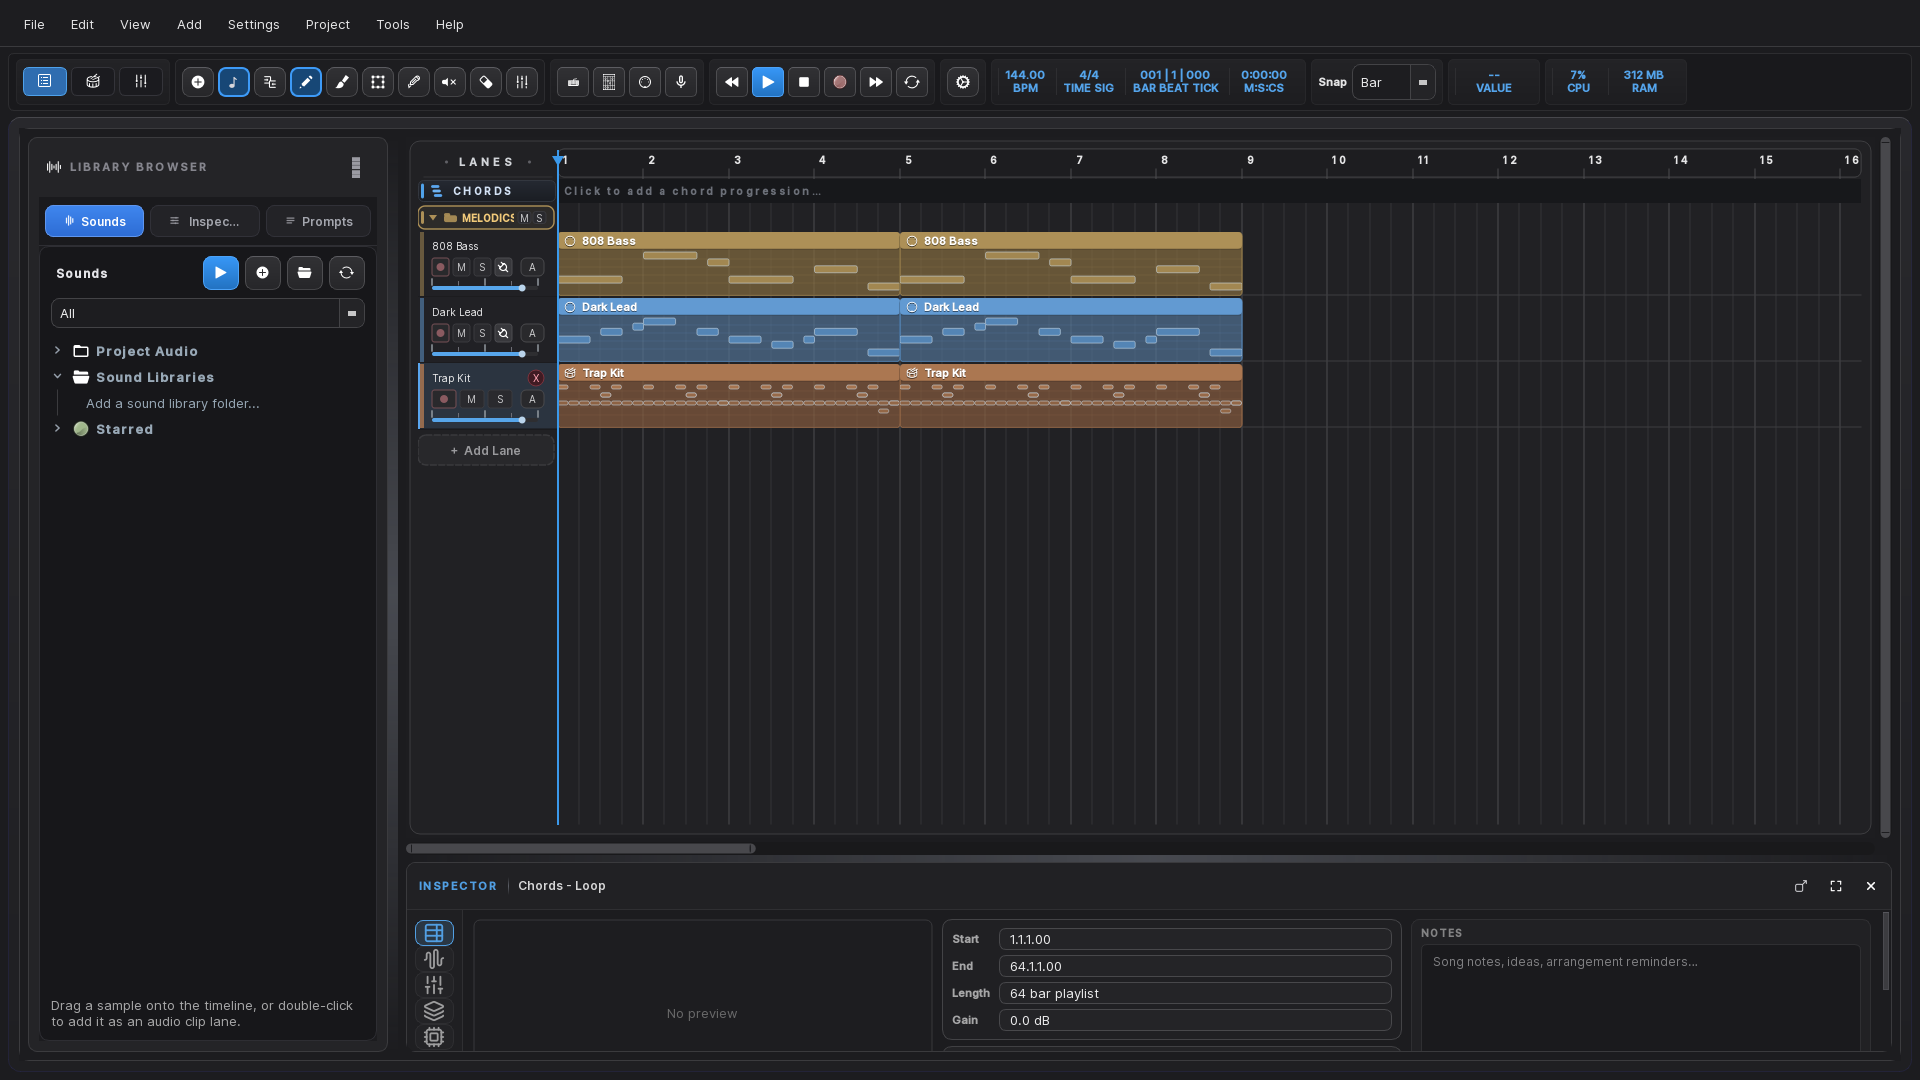
Task: Open the microphone input icon
Action: pos(681,82)
